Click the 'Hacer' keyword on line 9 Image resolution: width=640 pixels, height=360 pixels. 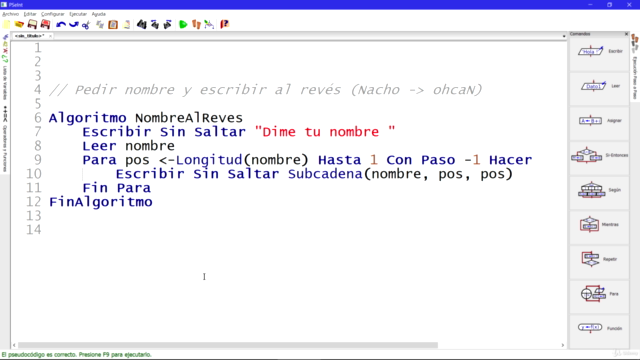click(x=510, y=160)
